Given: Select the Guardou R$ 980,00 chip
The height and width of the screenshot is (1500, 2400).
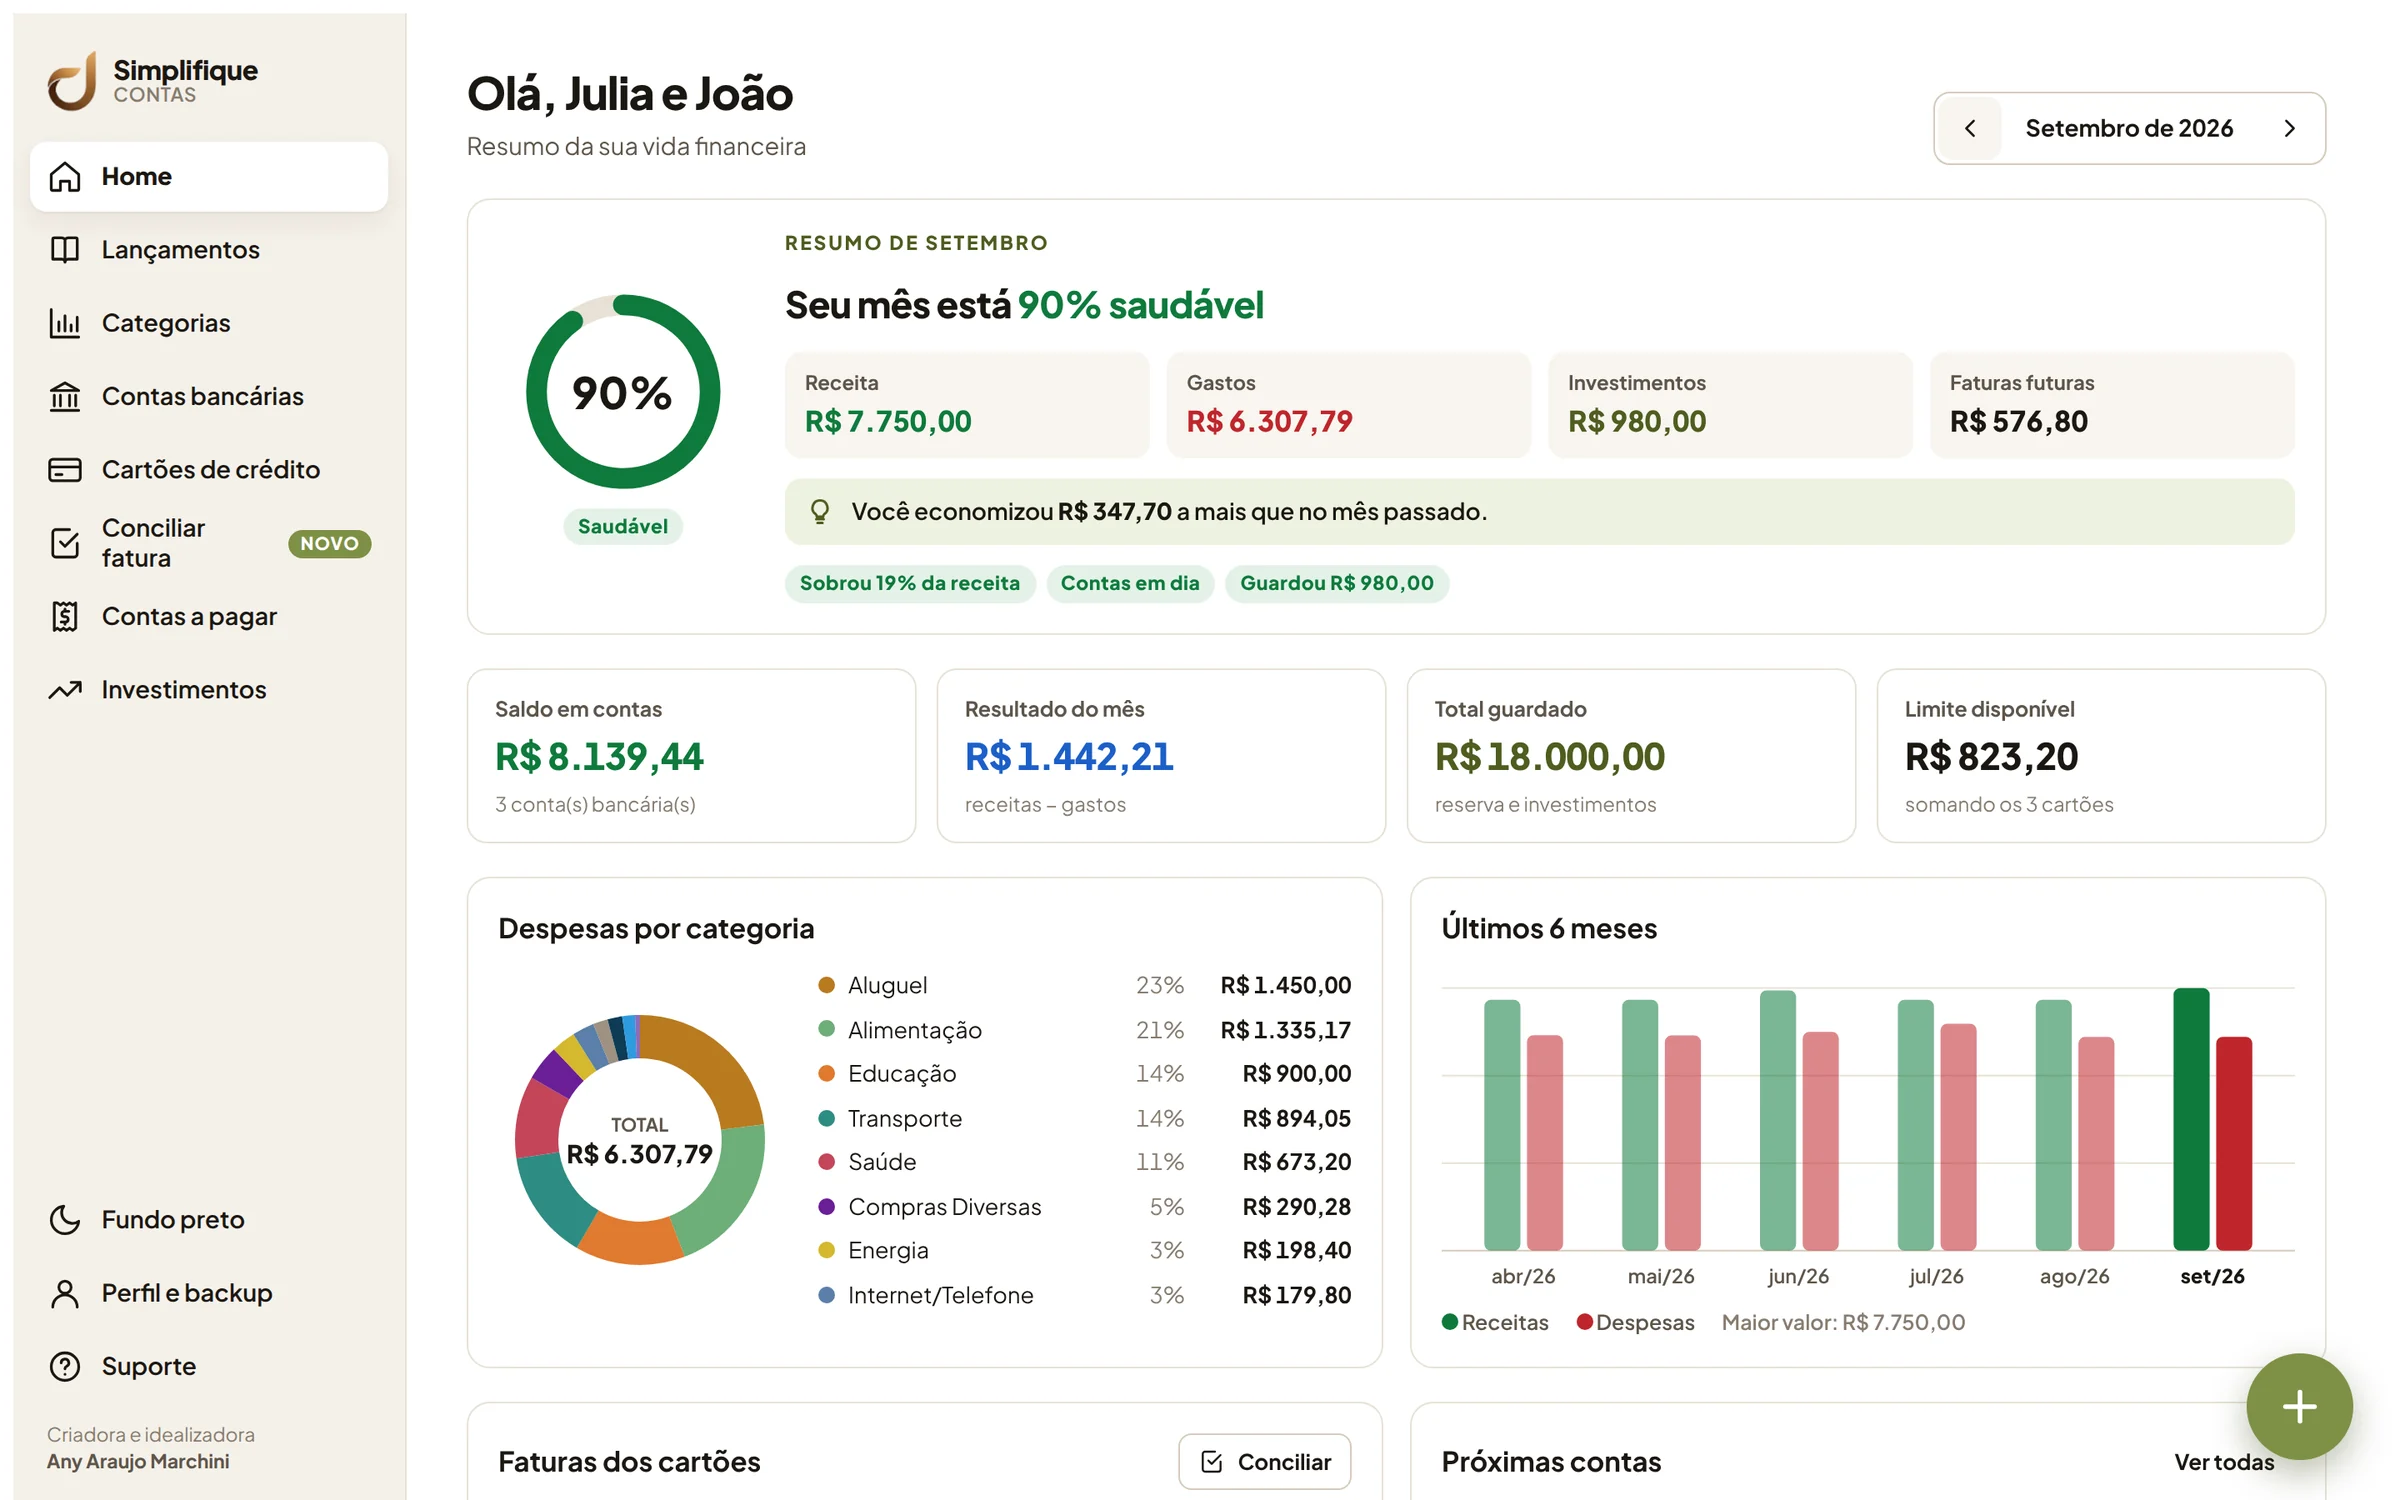Looking at the screenshot, I should click(x=1337, y=584).
